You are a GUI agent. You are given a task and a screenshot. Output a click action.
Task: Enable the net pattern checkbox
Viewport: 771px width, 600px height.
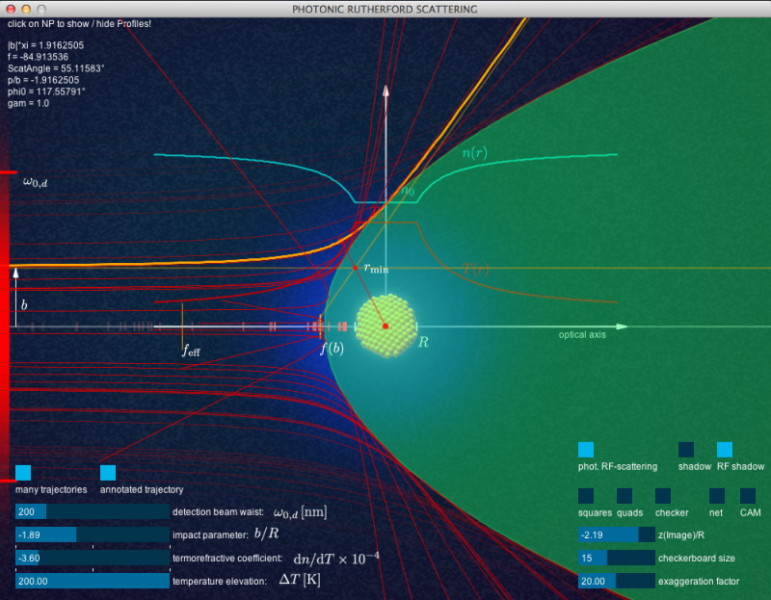tap(717, 496)
